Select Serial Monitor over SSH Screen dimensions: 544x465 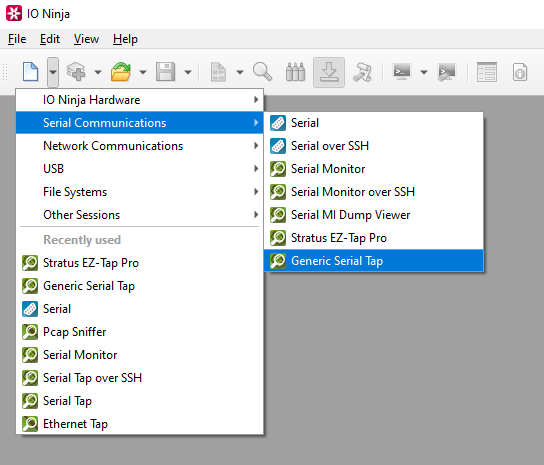tap(374, 192)
